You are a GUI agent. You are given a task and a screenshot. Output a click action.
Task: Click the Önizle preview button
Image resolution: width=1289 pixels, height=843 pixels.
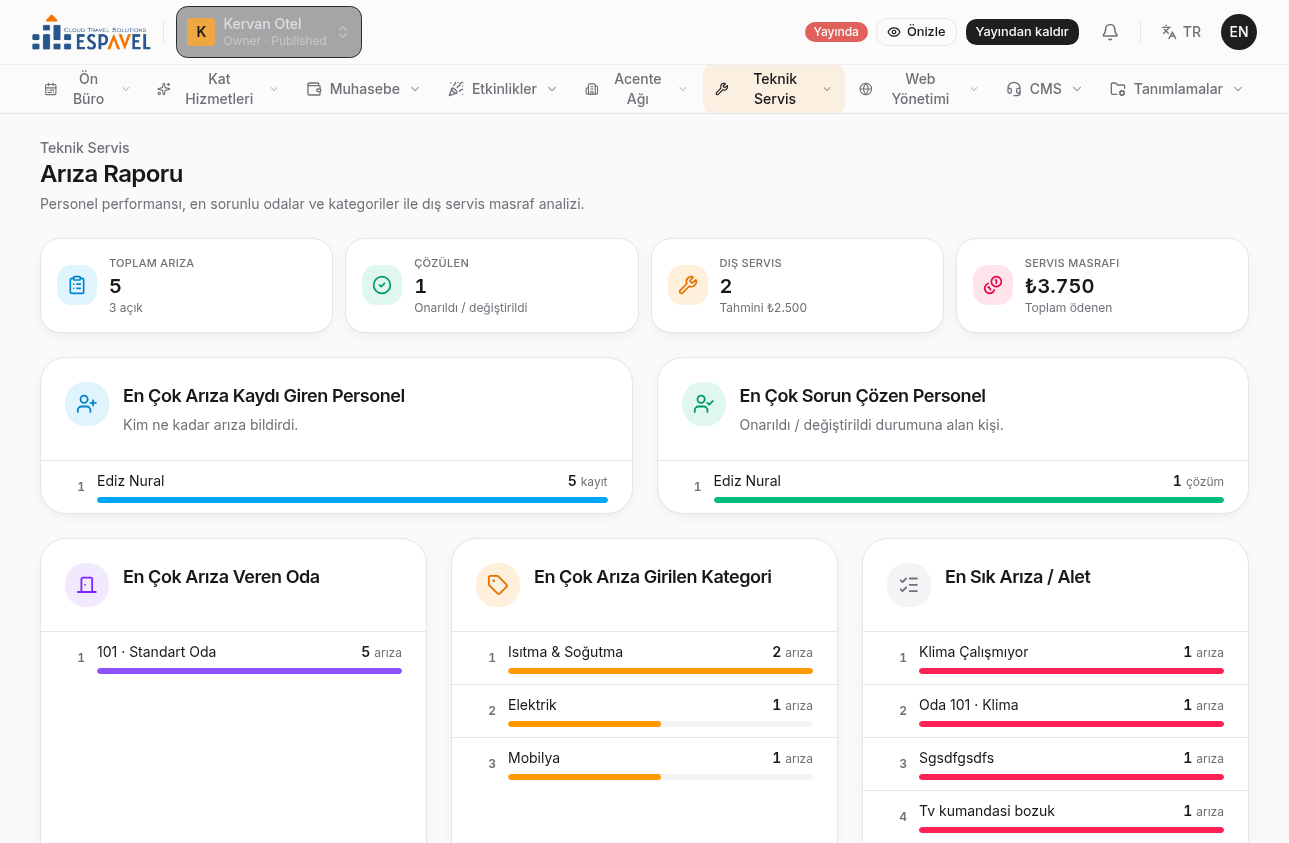coord(916,32)
